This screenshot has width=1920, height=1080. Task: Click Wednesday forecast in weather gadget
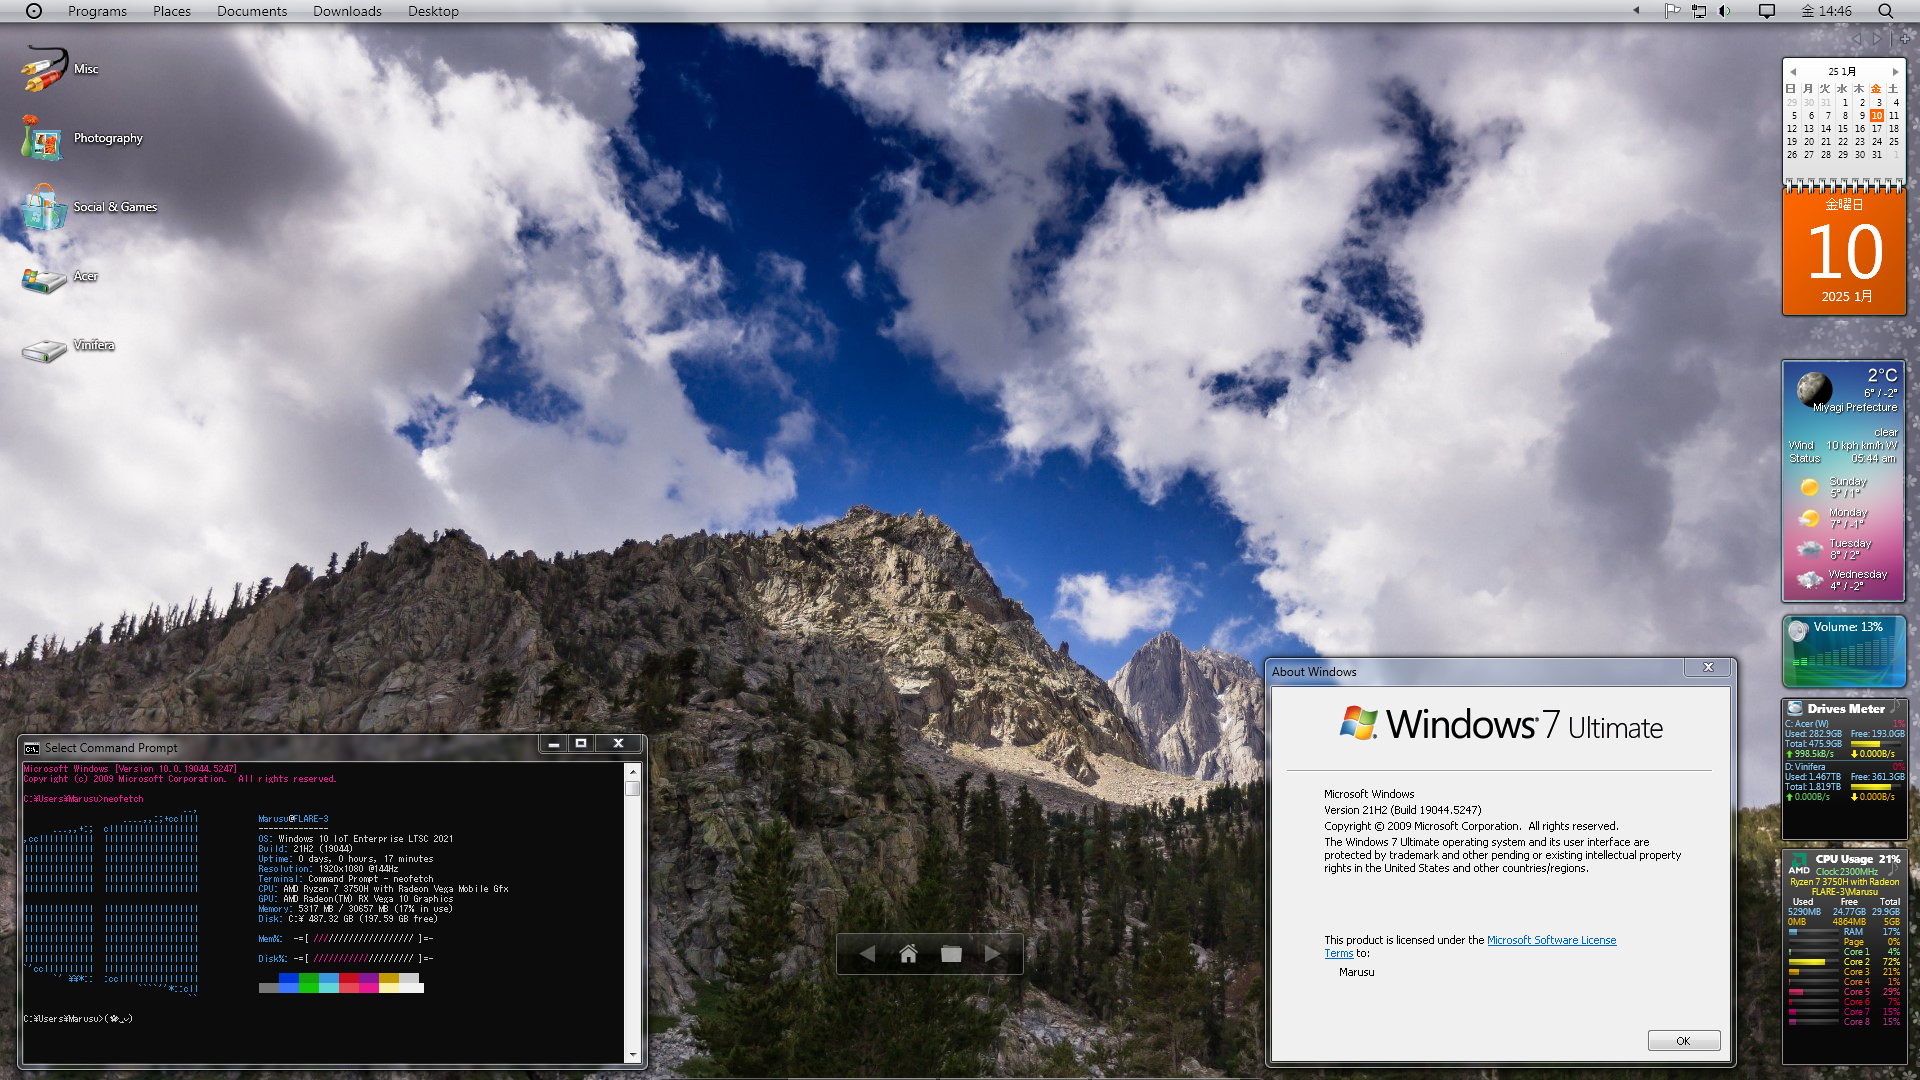1842,580
